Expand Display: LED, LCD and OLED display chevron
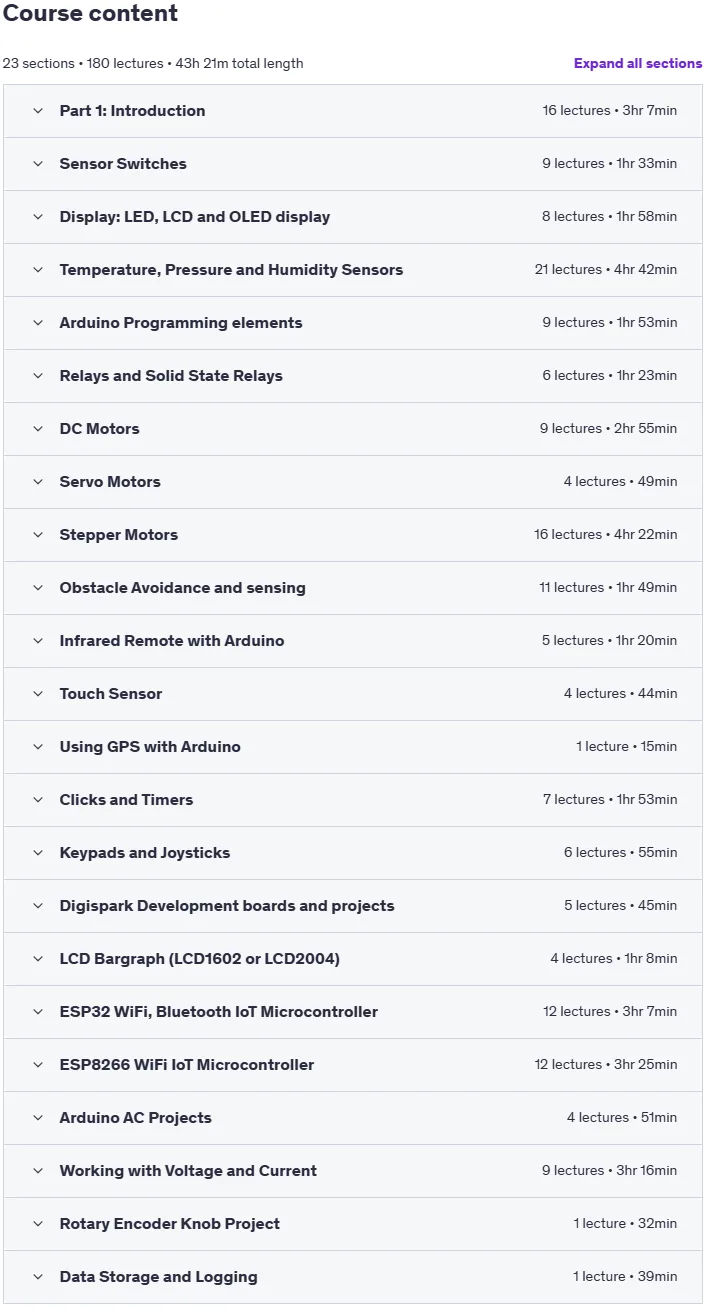 click(x=38, y=217)
